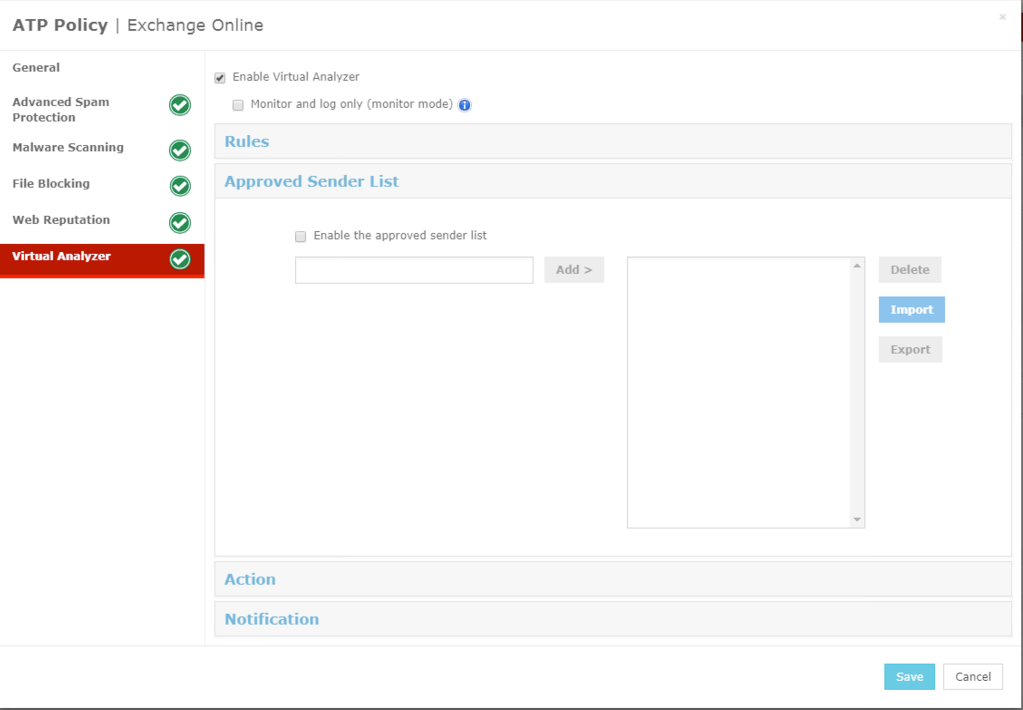
Task: Save the ATP policy
Action: 909,677
